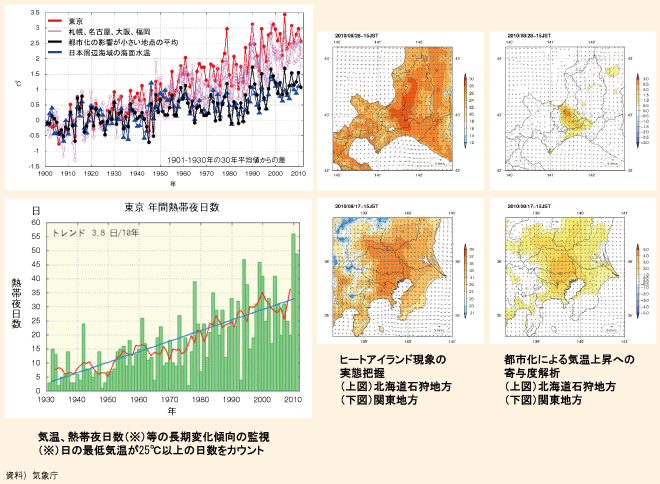Click the ℃ axis label of temperature chart
This screenshot has height=484, width=660.
[18, 84]
